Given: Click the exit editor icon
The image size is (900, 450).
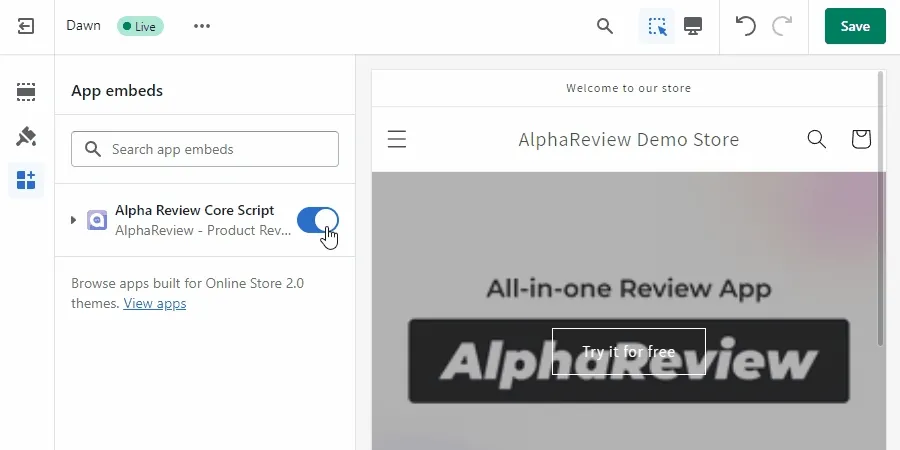Looking at the screenshot, I should pyautogui.click(x=26, y=26).
